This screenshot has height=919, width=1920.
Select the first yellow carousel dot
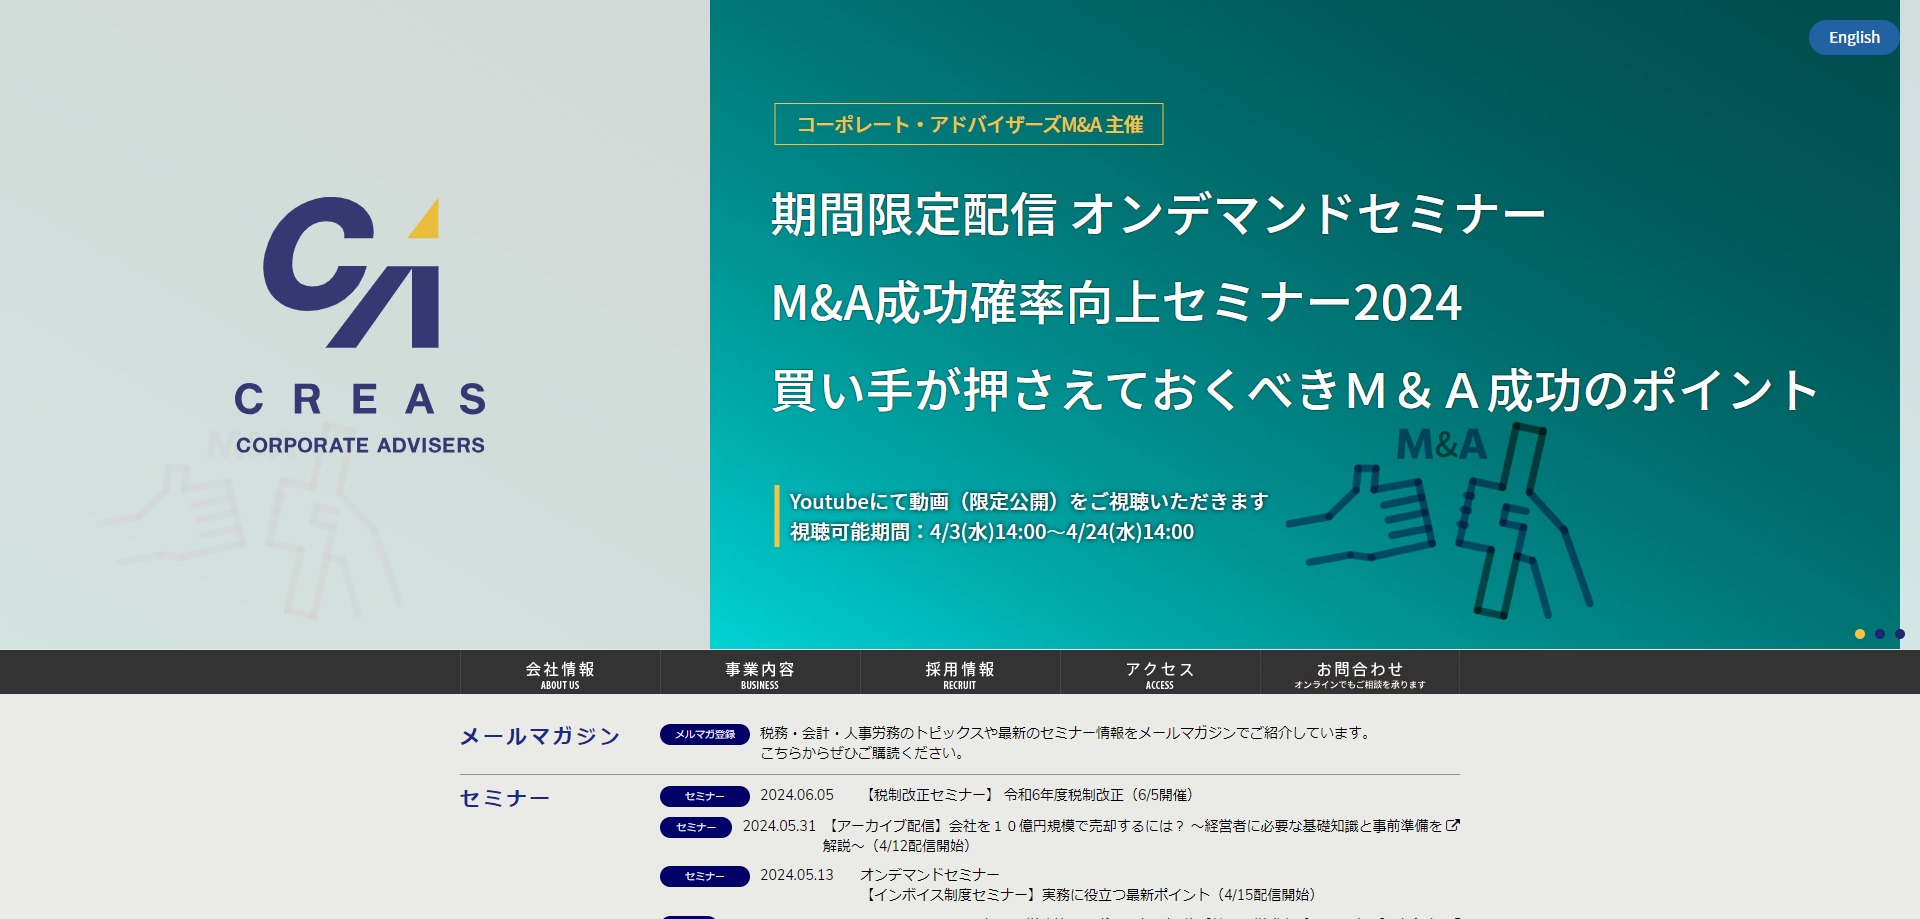1860,634
